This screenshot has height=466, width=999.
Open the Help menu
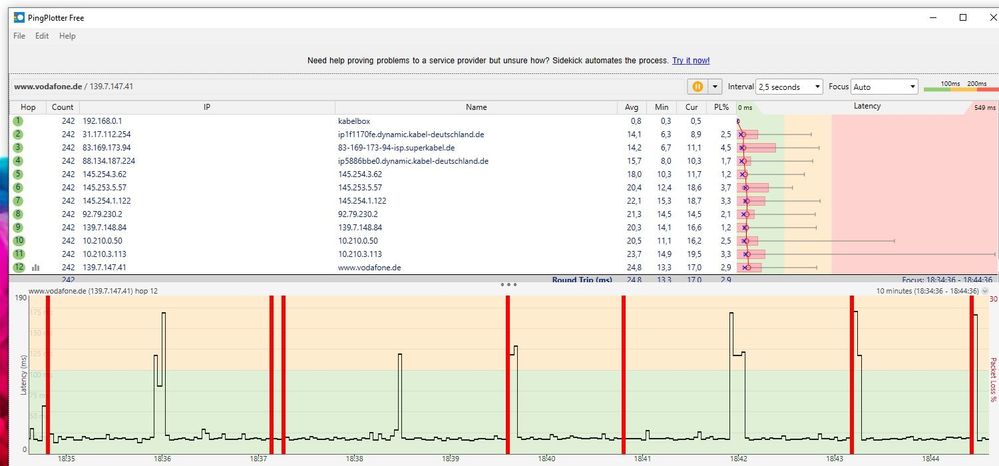click(68, 36)
